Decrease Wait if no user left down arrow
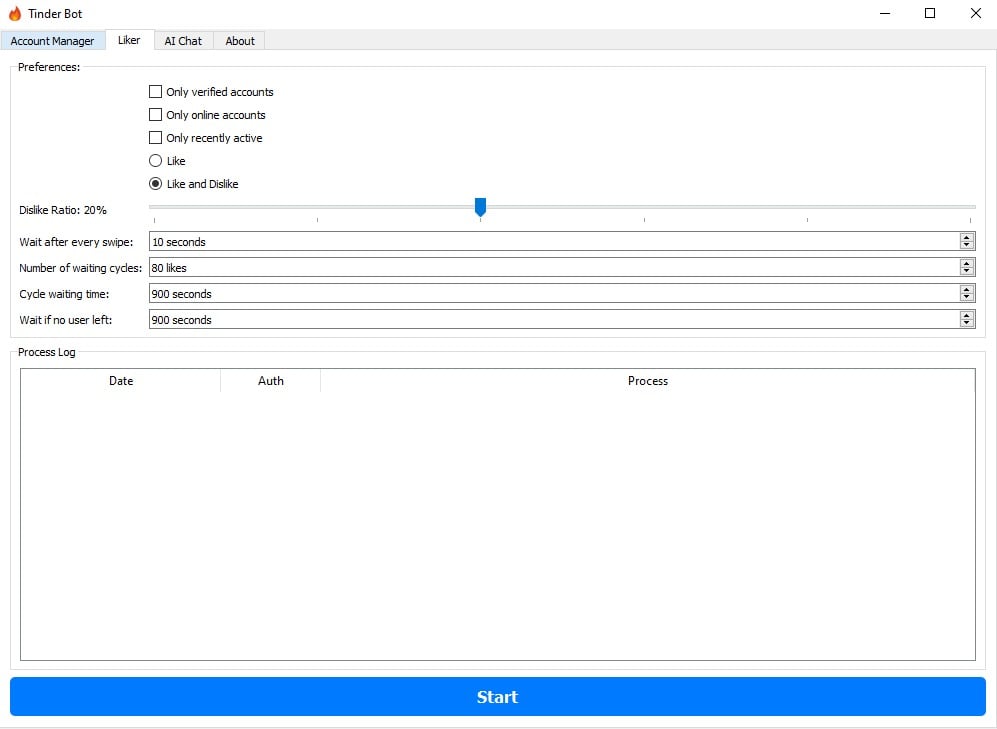Viewport: 997px width, 729px height. pos(966,324)
